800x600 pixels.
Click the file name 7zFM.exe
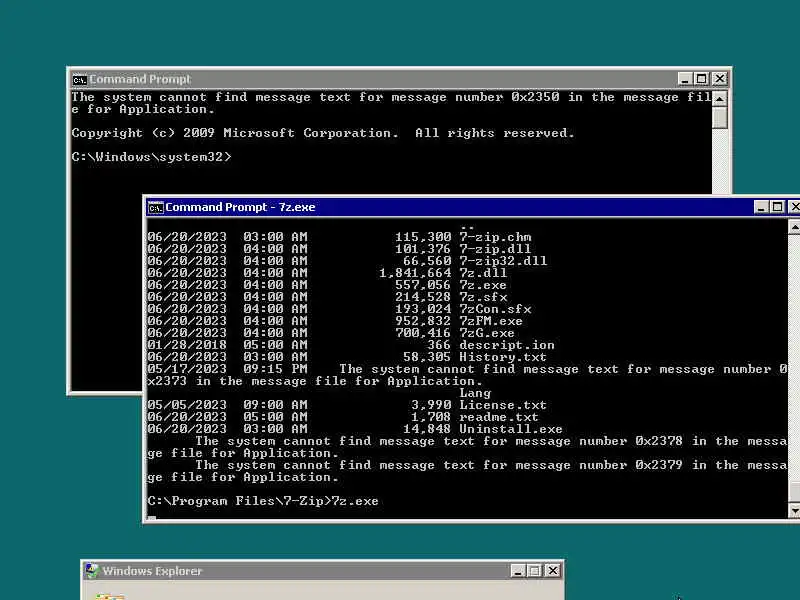point(491,321)
